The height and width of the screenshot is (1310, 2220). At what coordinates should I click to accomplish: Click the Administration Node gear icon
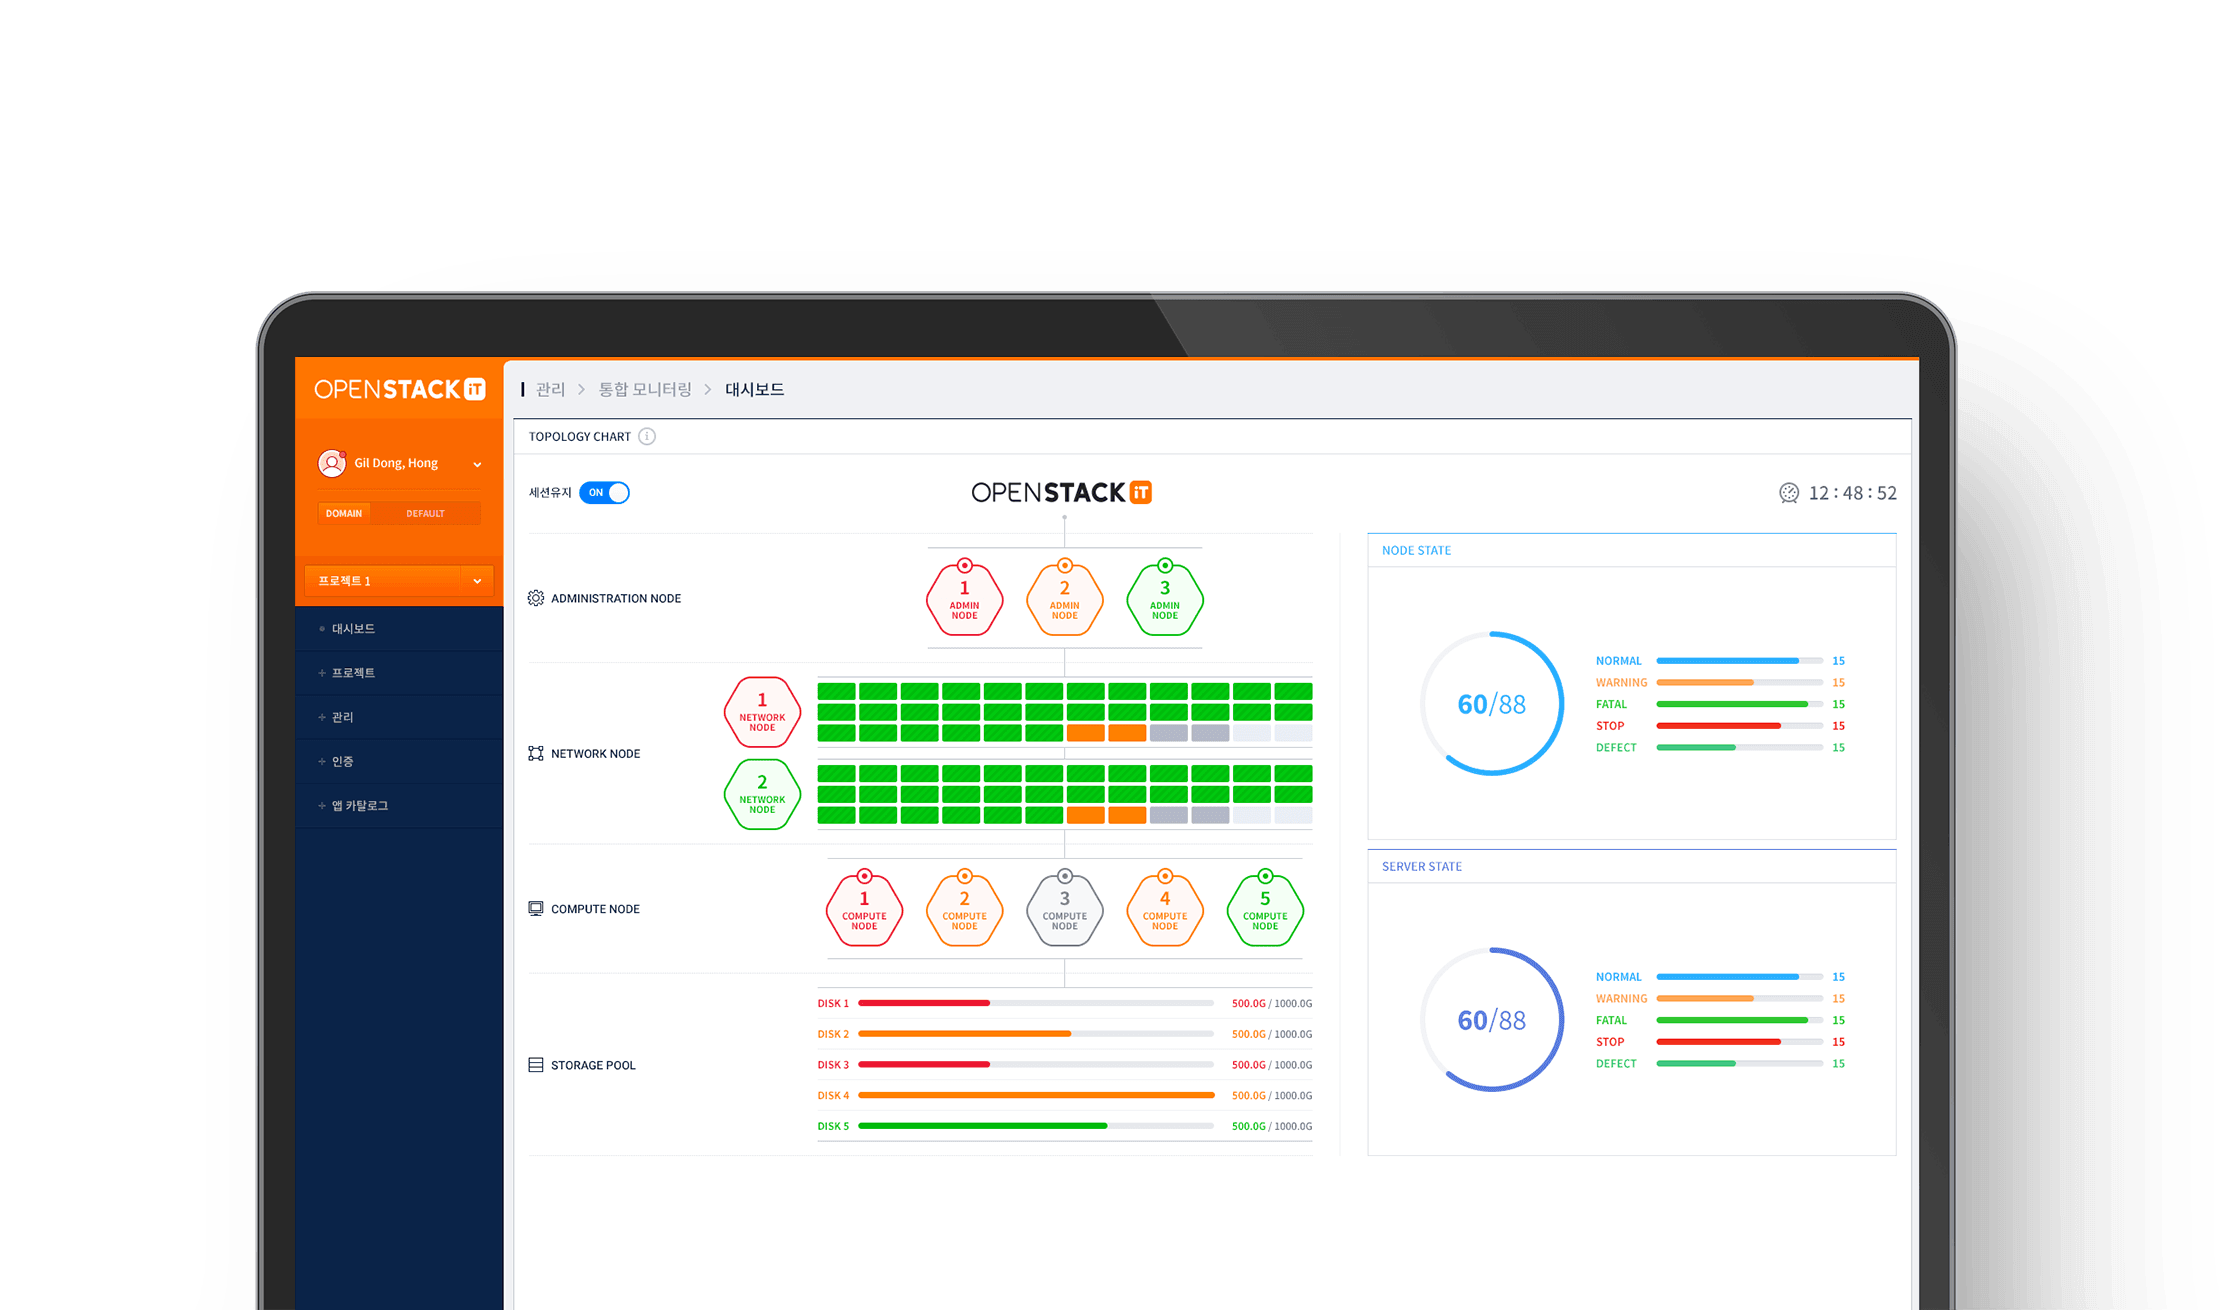[536, 598]
